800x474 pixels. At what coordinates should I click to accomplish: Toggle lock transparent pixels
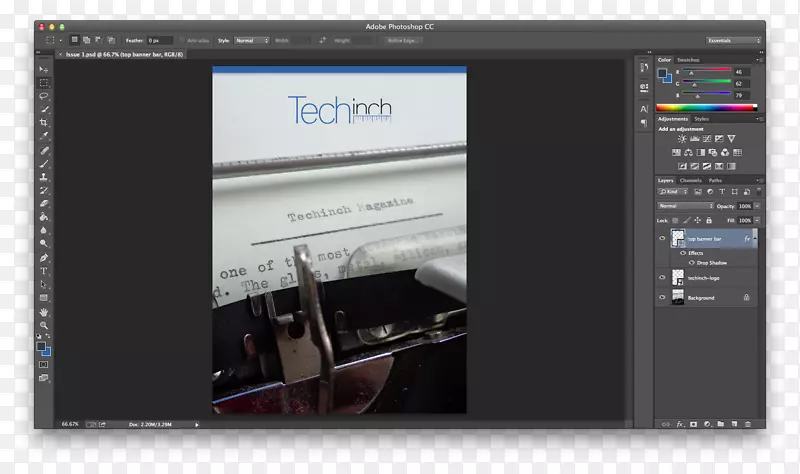click(675, 220)
